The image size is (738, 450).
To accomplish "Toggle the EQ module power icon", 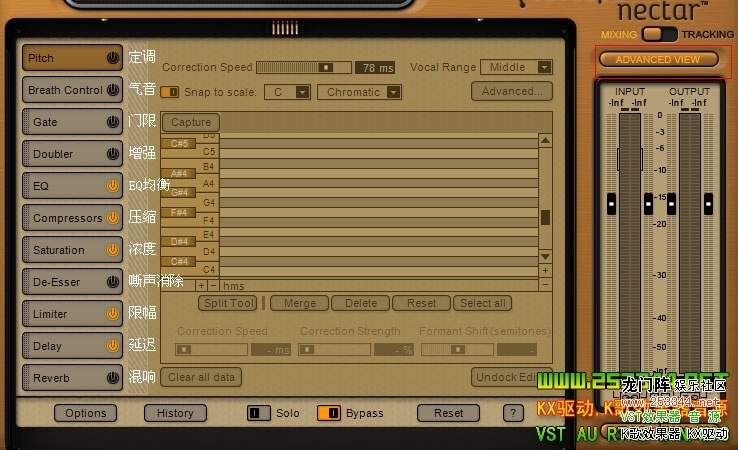I will 112,186.
